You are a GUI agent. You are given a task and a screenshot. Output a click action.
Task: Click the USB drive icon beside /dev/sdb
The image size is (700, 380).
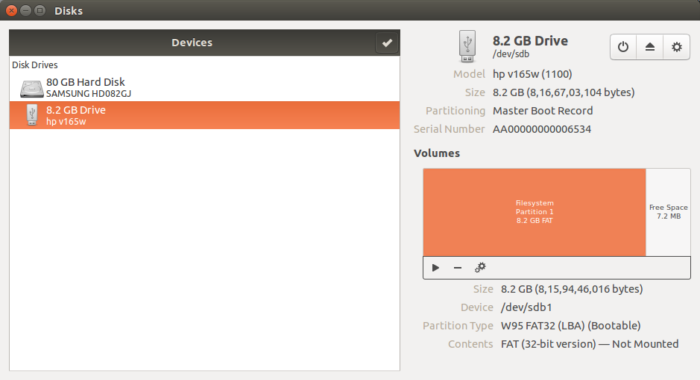[x=467, y=46]
